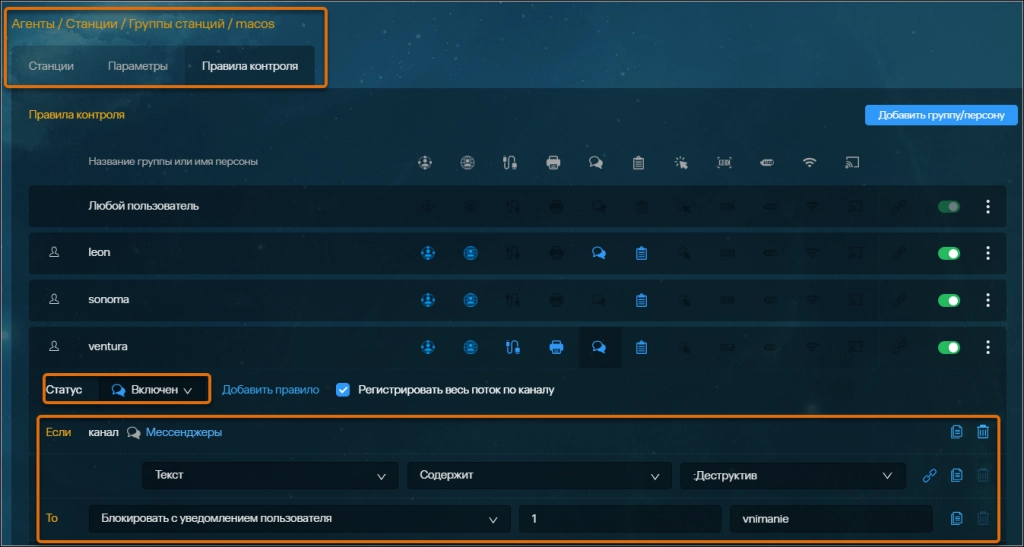Open the Блокировать с уведомлением пользователя dropdown
1024x547 pixels.
[x=297, y=518]
